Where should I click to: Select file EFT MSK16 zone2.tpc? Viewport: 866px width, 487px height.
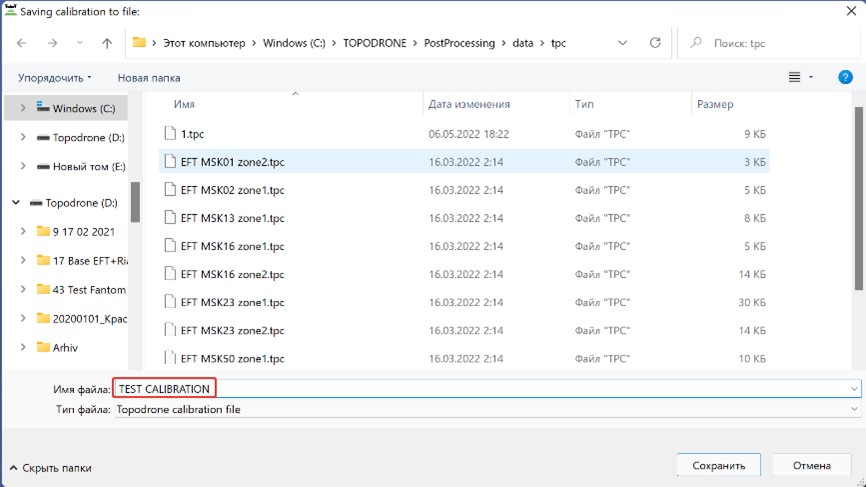[464, 274]
